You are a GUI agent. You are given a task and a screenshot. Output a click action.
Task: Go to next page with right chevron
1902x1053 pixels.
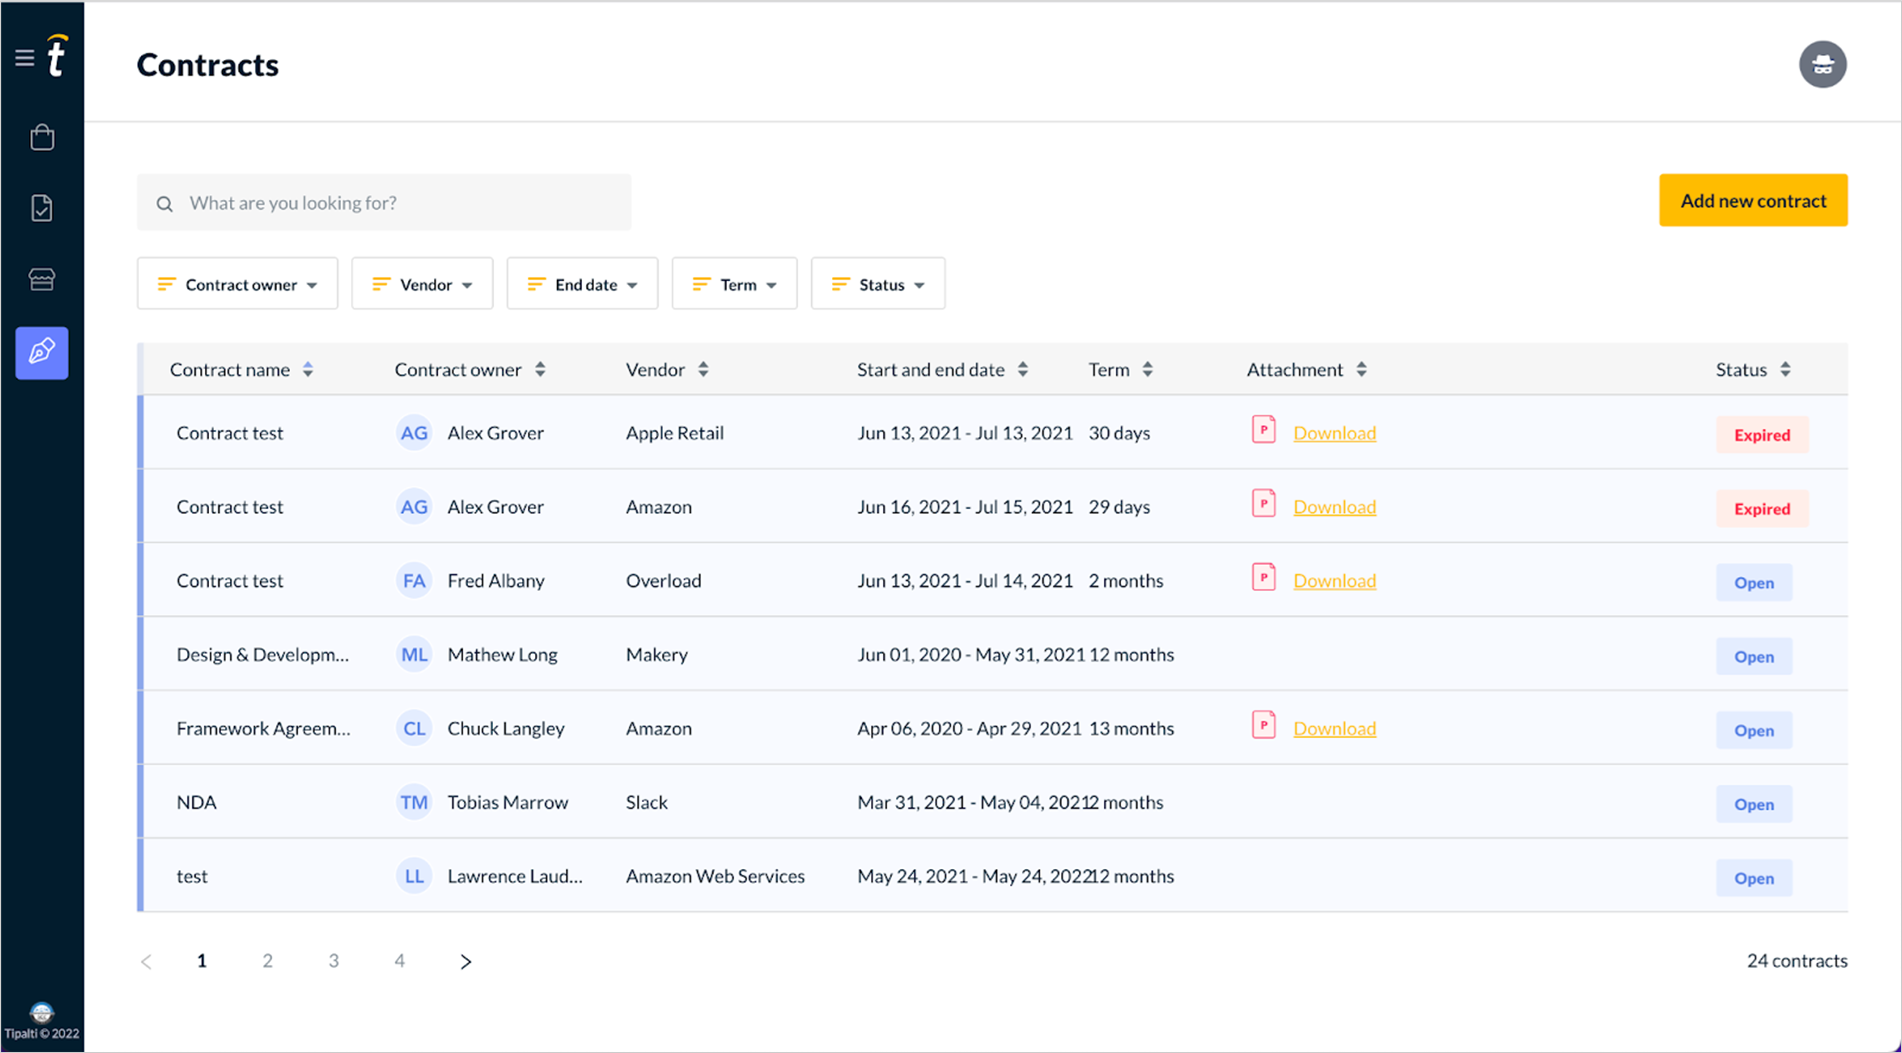pyautogui.click(x=466, y=962)
